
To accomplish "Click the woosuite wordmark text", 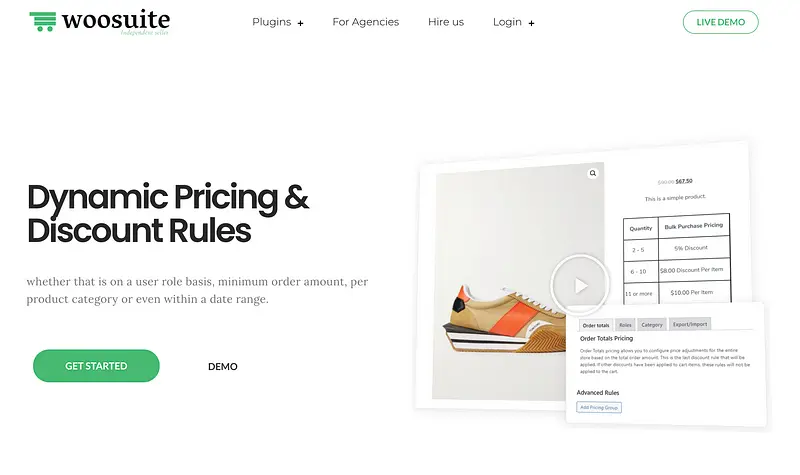I will [116, 20].
